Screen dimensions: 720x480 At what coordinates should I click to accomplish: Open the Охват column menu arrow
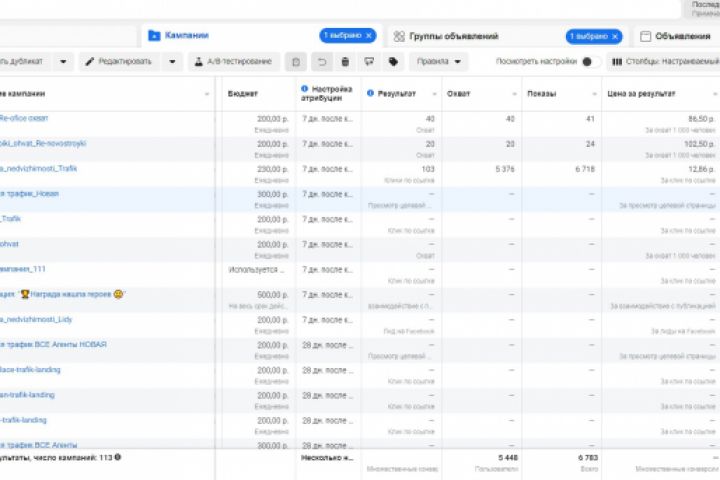[x=514, y=94]
